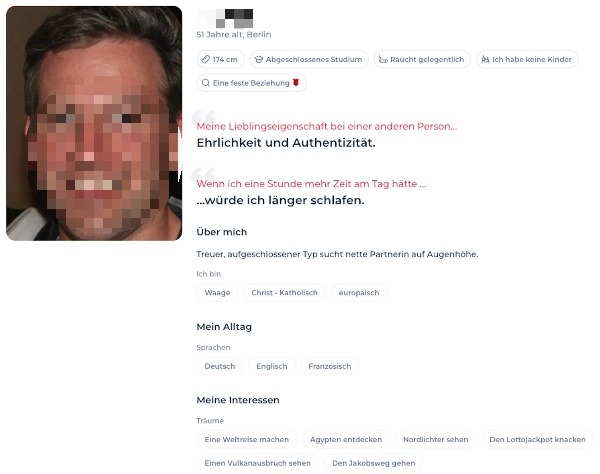The width and height of the screenshot is (600, 474).
Task: Select Einen Vulkanausbruch sehen chip
Action: 258,463
